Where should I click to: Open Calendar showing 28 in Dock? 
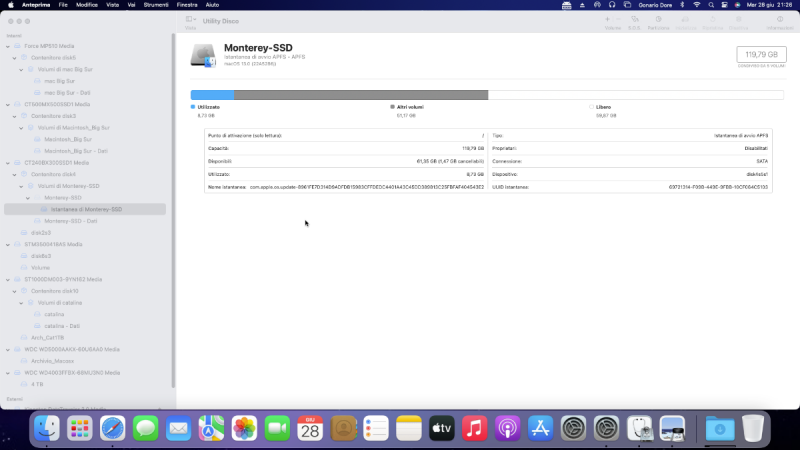[310, 428]
